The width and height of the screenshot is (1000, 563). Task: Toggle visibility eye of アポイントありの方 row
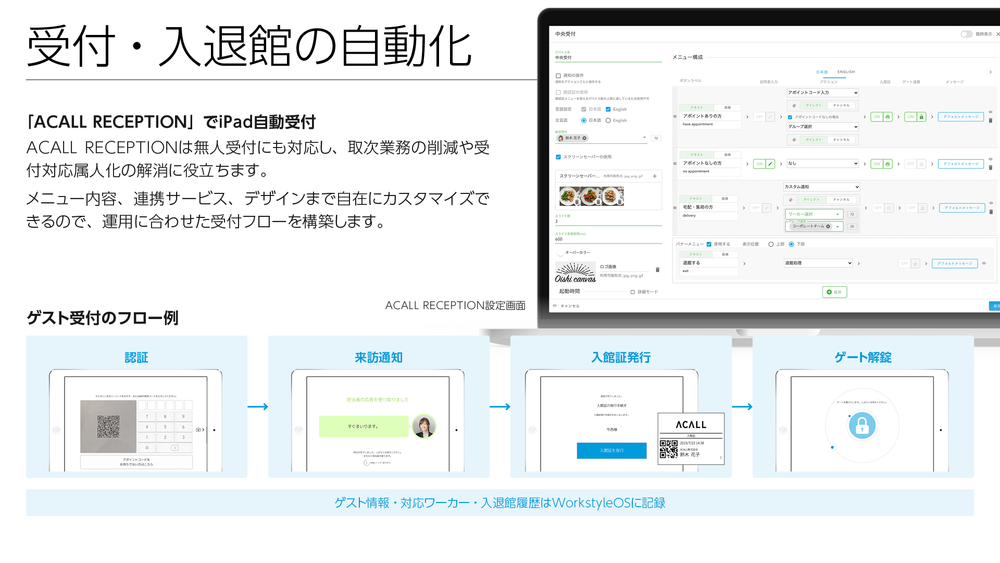(990, 112)
